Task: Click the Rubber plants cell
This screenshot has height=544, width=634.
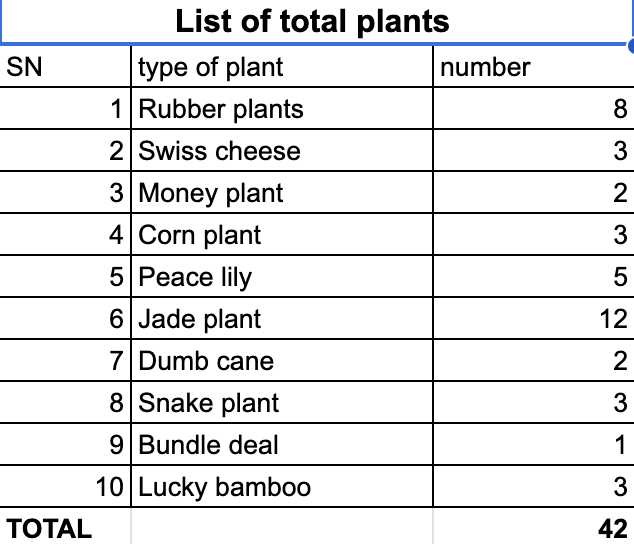Action: point(282,108)
